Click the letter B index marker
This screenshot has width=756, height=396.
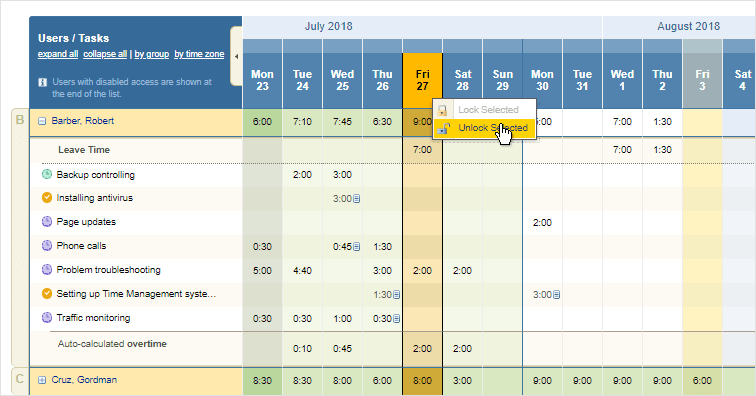tap(20, 120)
